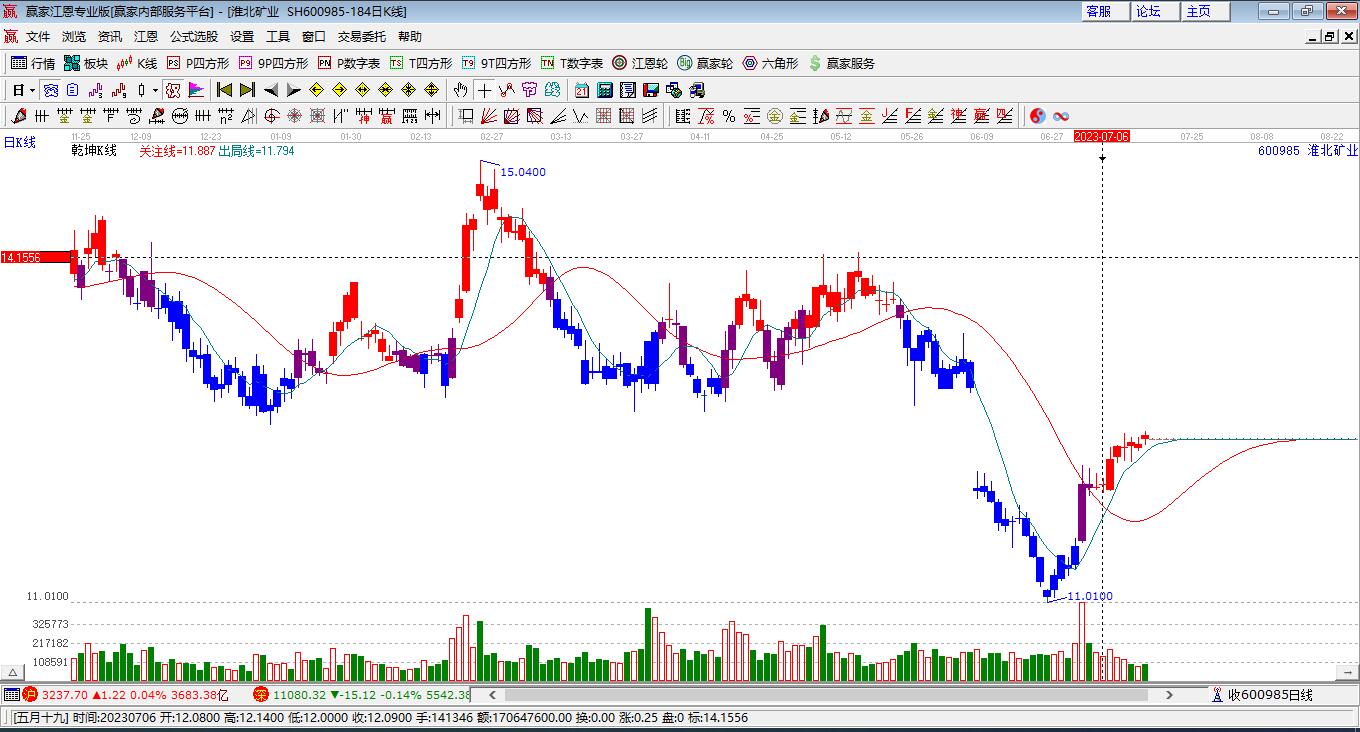Image resolution: width=1360 pixels, height=732 pixels.
Task: Click the infinity loop icon
Action: click(1061, 116)
